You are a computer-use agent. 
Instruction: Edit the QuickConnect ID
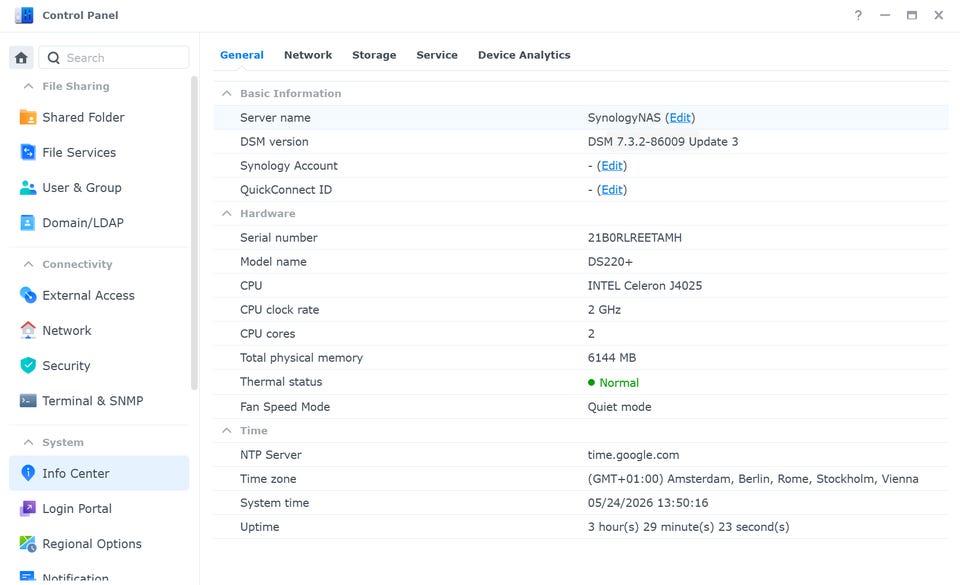(x=612, y=190)
